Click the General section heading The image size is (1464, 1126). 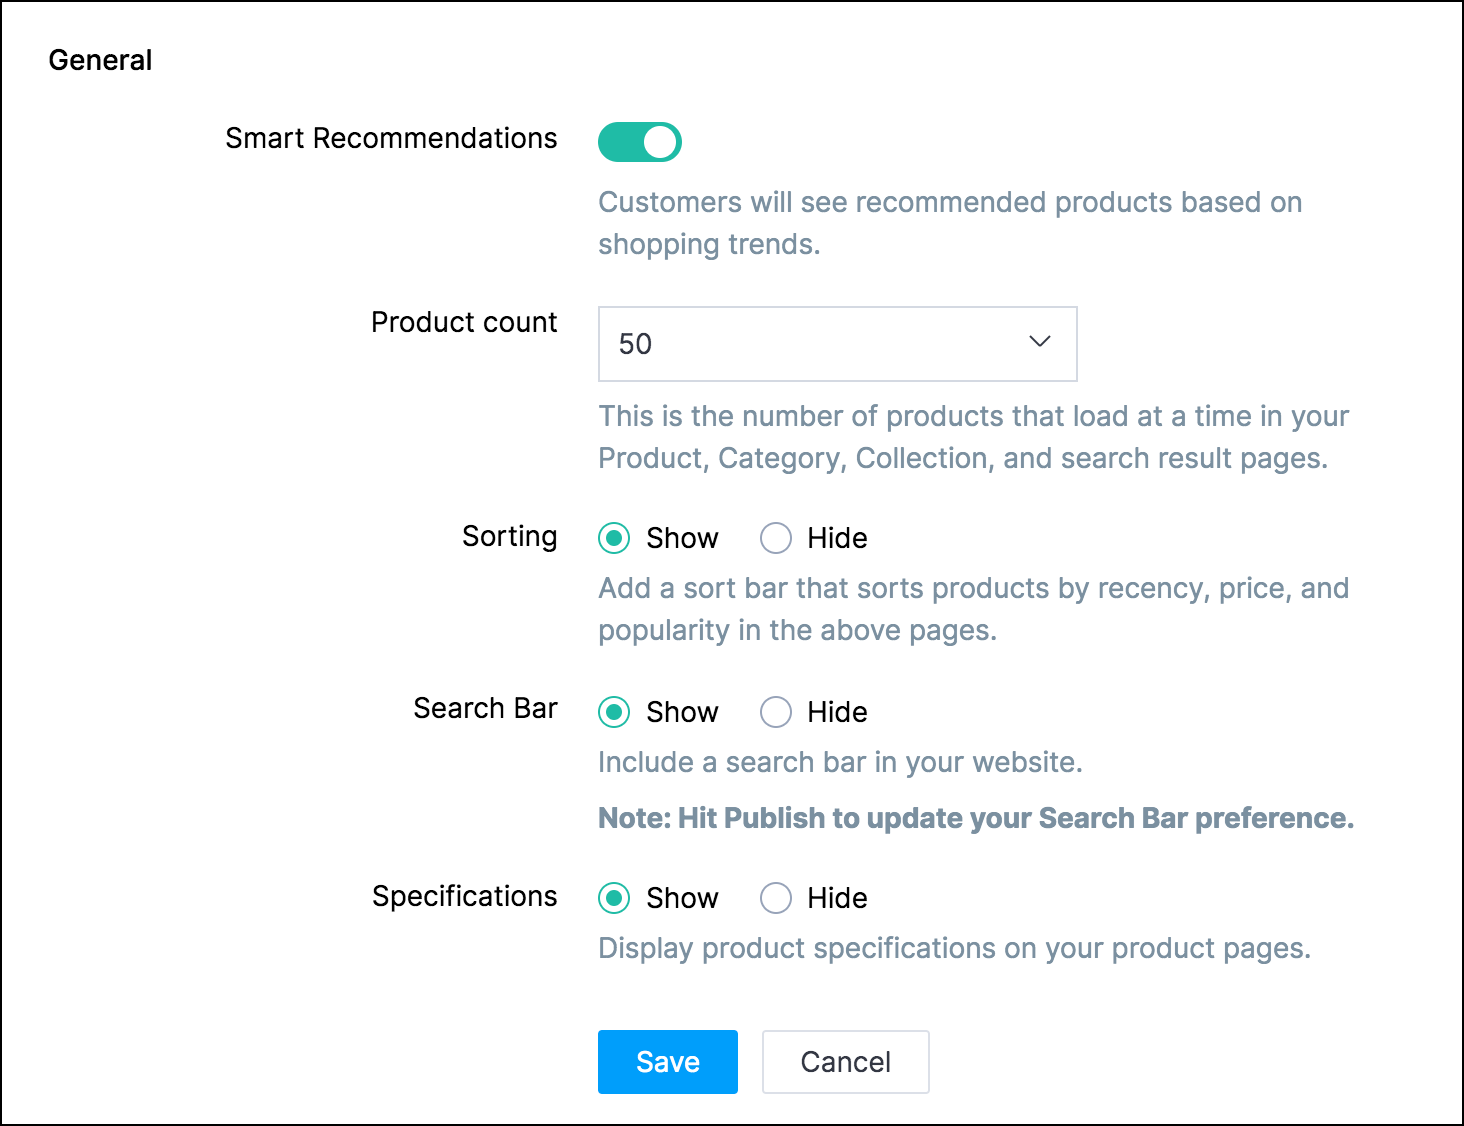pos(100,60)
